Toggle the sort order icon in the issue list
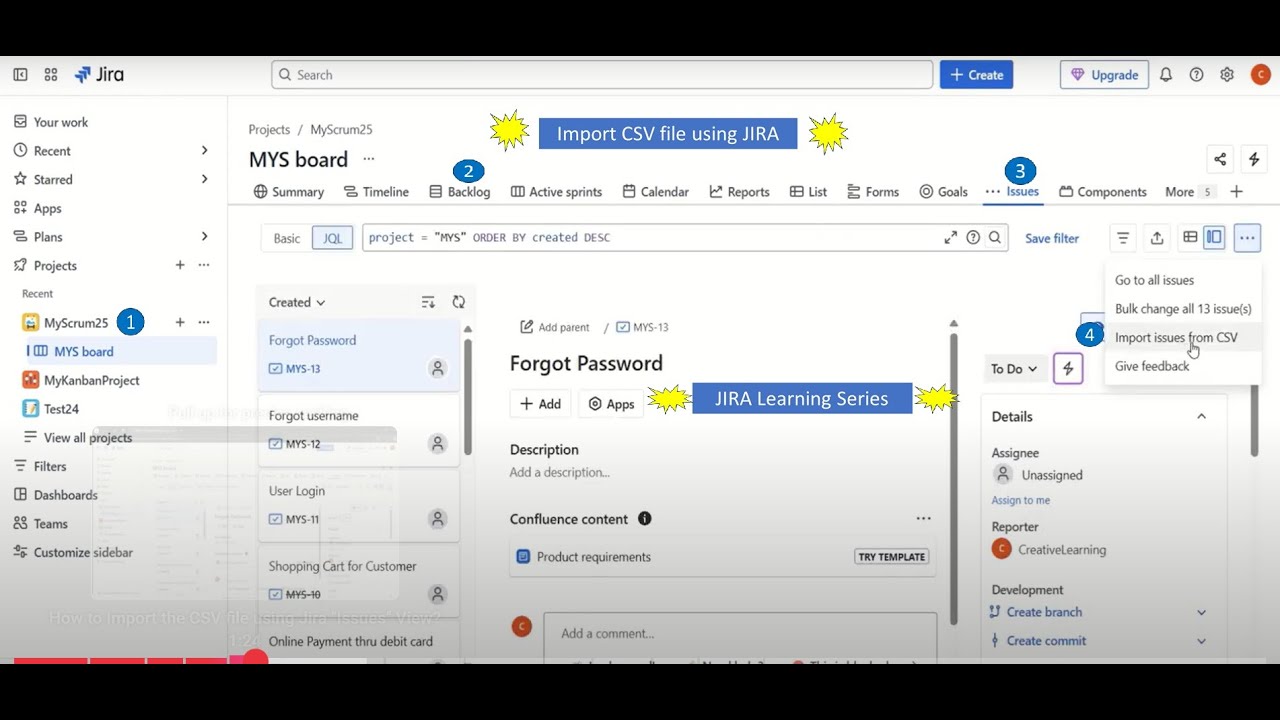The height and width of the screenshot is (720, 1280). point(428,302)
